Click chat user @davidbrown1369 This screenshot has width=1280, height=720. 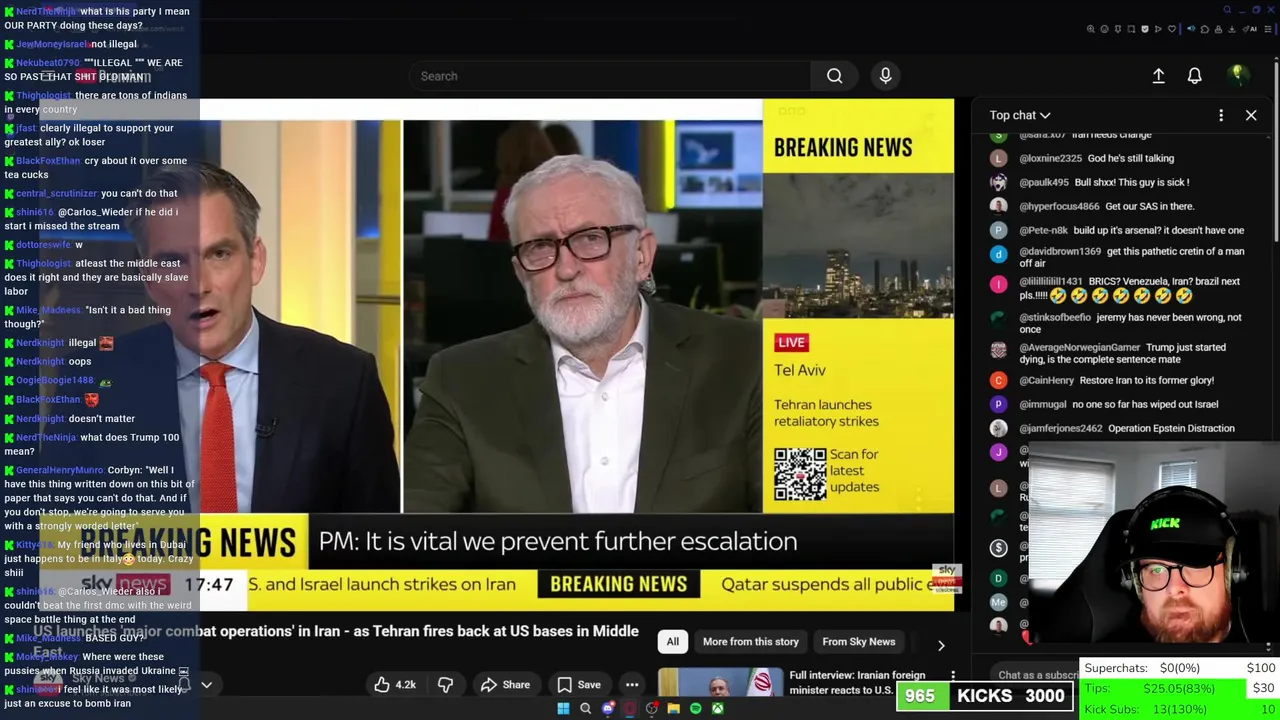1060,252
